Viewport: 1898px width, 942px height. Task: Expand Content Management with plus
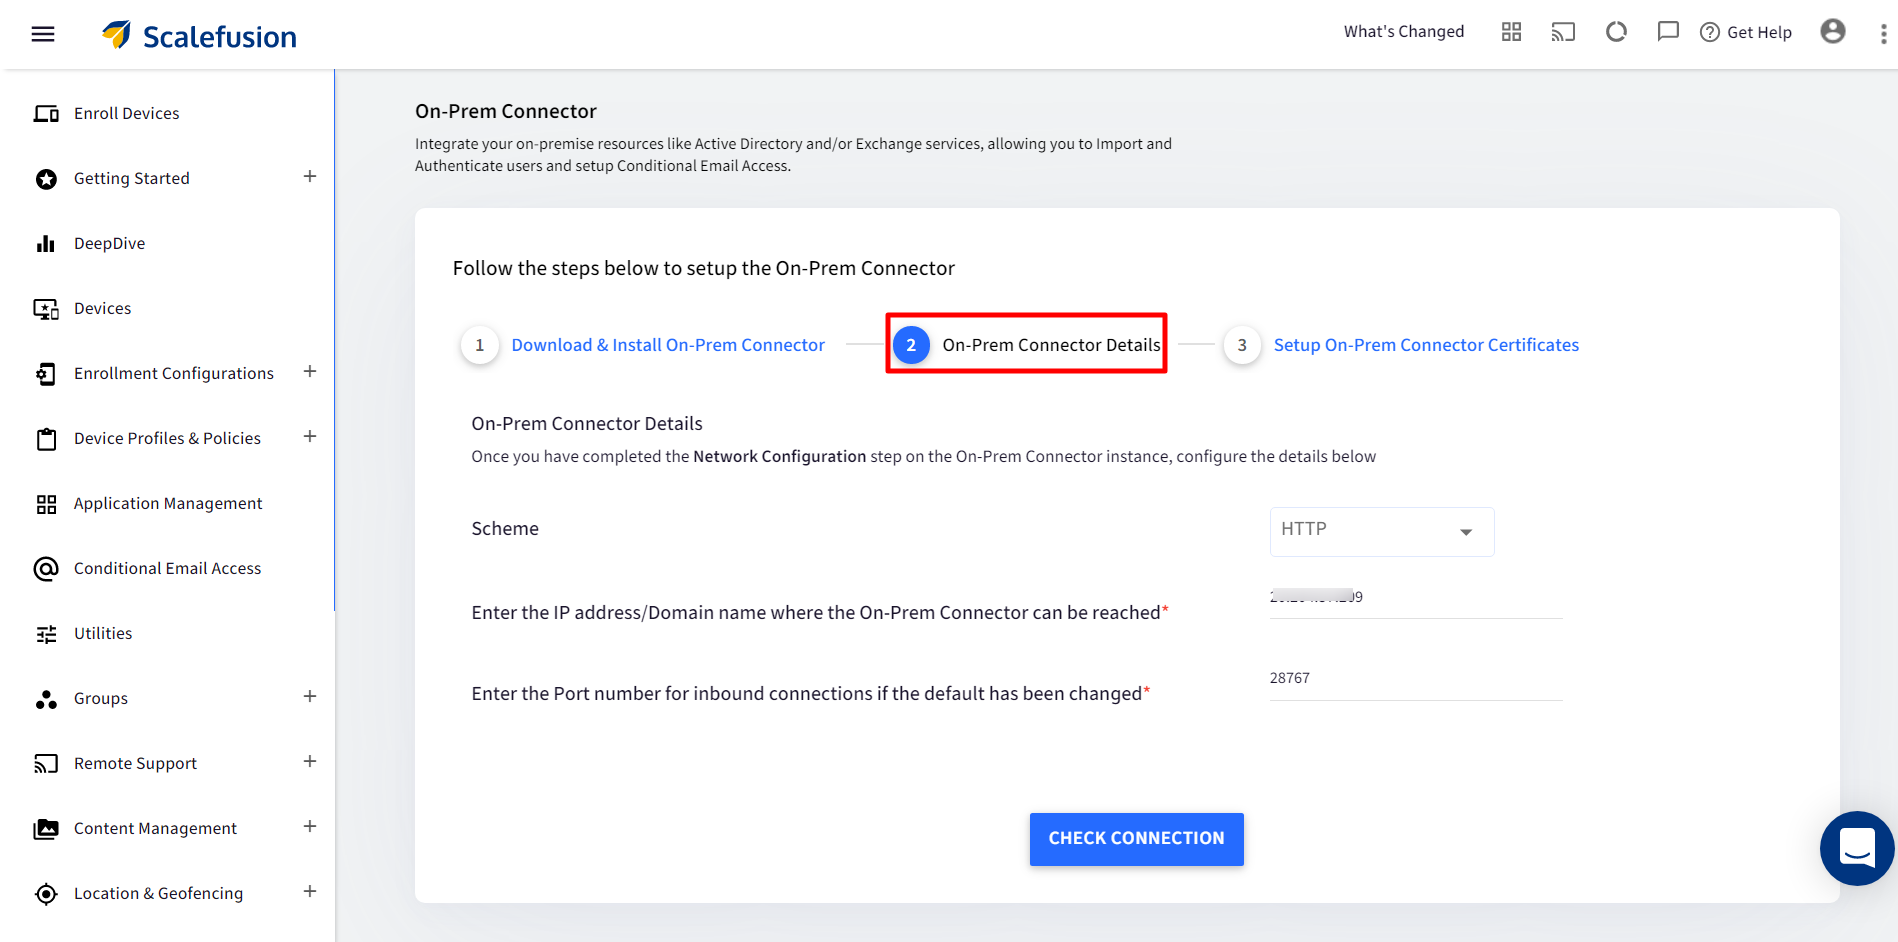(310, 826)
